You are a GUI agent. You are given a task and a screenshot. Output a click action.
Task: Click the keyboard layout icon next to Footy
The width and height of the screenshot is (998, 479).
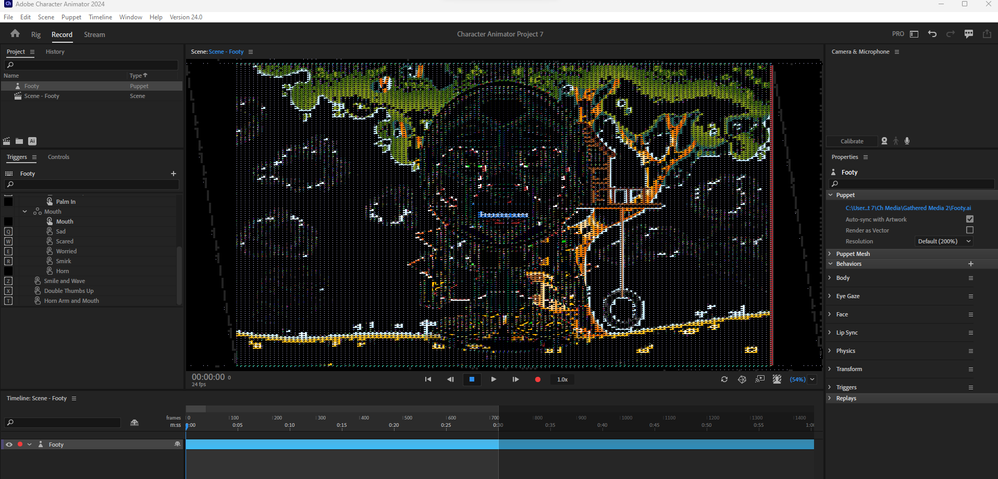coord(9,174)
